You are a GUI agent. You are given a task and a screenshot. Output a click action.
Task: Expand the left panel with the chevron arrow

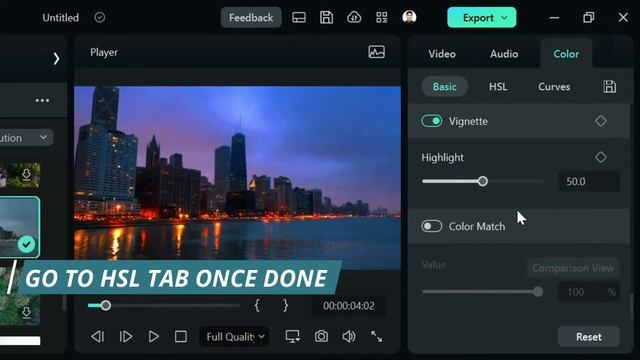click(x=56, y=59)
